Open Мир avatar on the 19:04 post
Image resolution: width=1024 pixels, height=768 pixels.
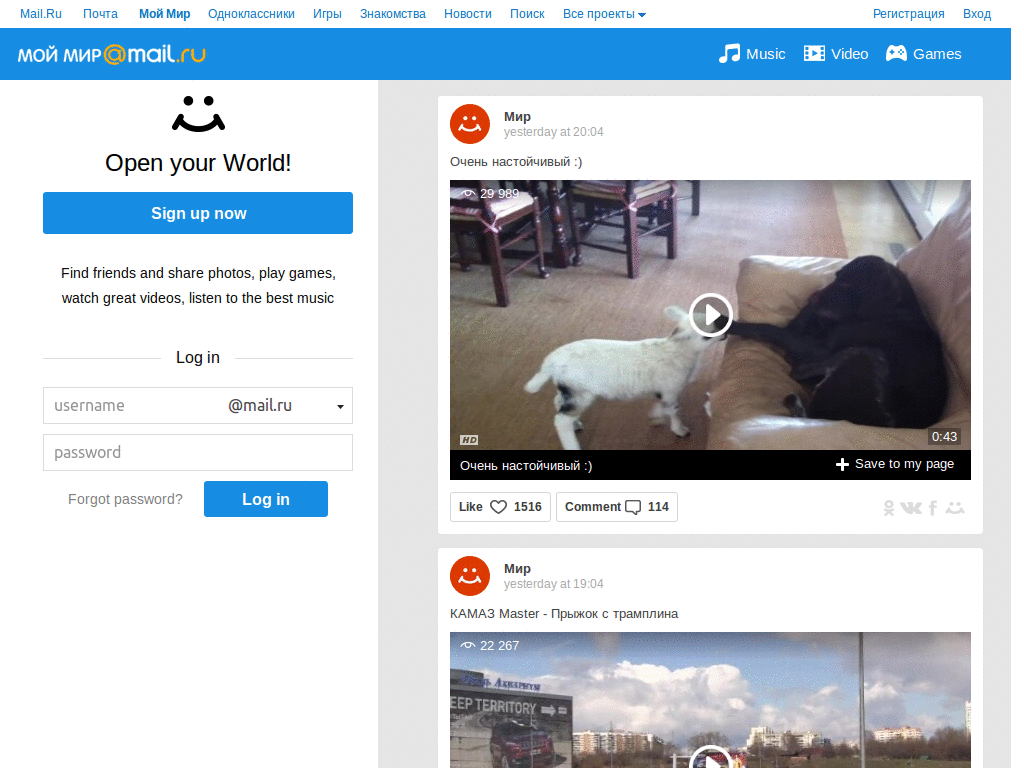click(470, 575)
